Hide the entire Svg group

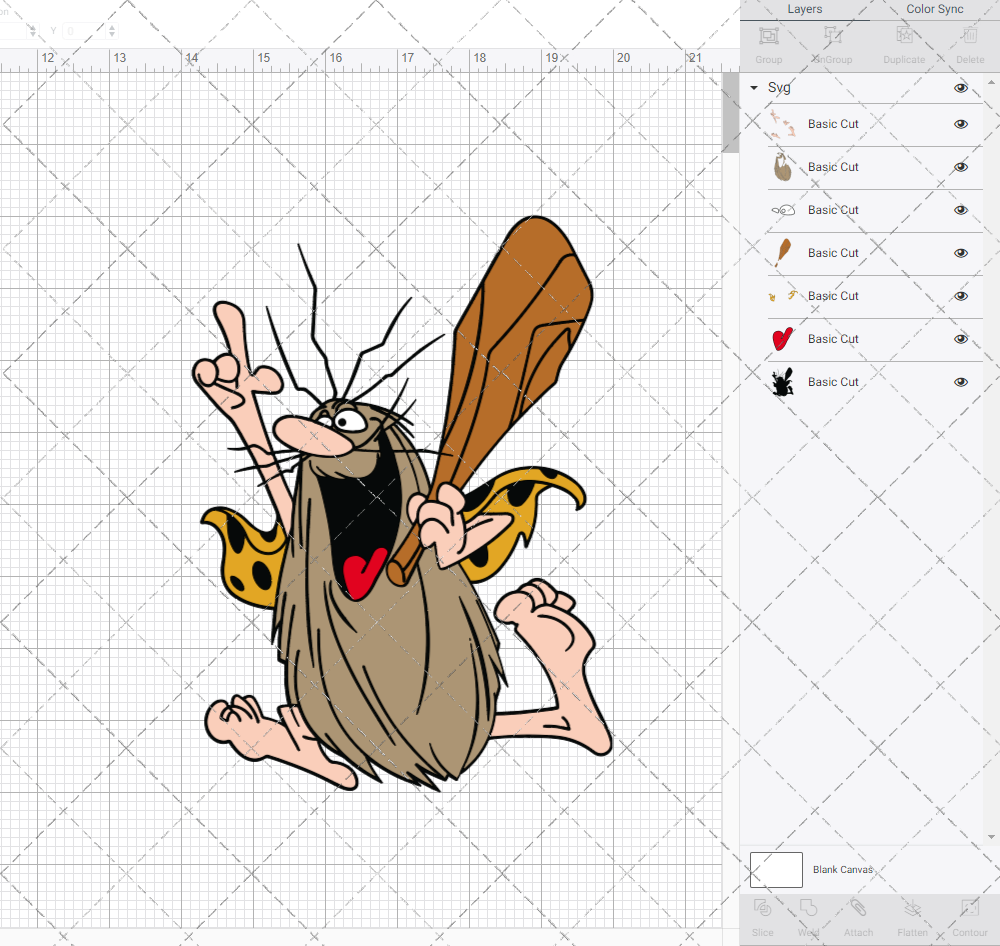(960, 88)
